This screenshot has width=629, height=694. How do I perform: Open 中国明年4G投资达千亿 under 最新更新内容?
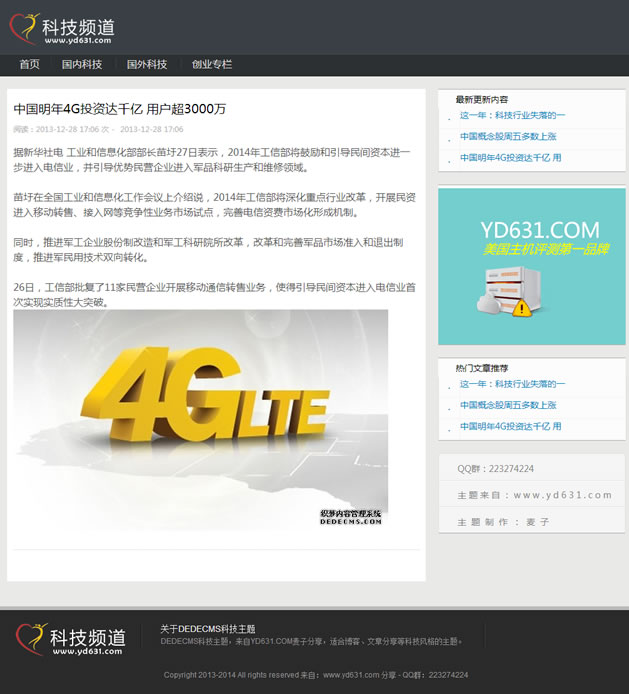tap(510, 158)
